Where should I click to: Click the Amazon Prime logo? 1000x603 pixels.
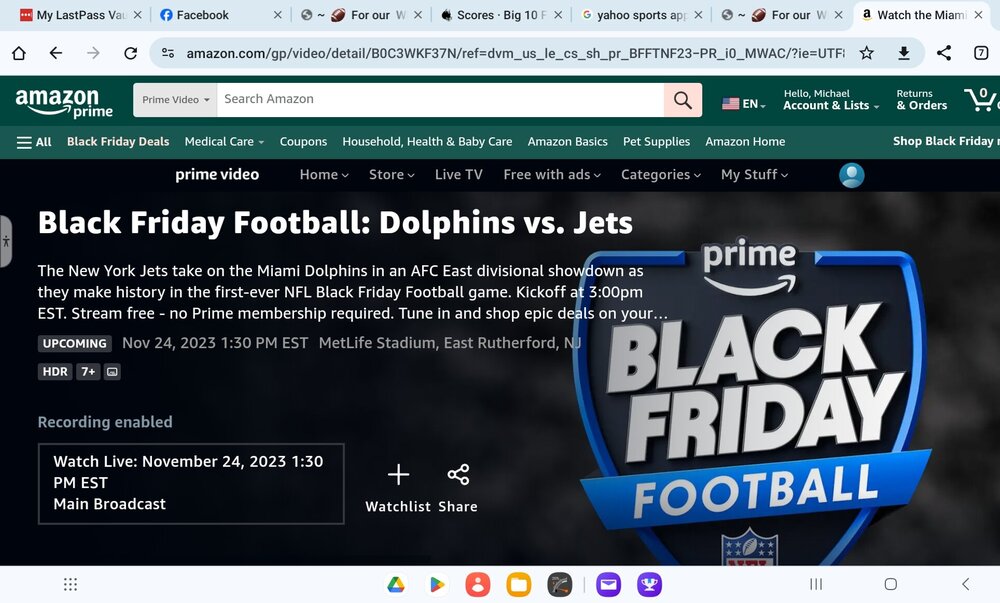[x=64, y=103]
